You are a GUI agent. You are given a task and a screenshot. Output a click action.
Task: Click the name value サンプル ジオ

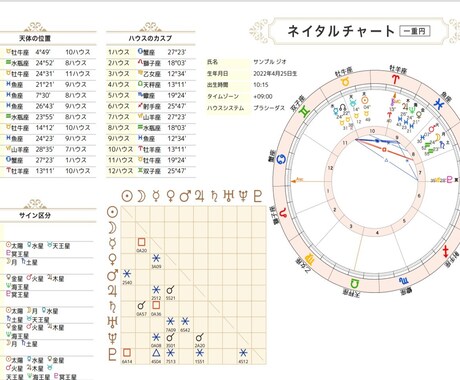click(270, 62)
